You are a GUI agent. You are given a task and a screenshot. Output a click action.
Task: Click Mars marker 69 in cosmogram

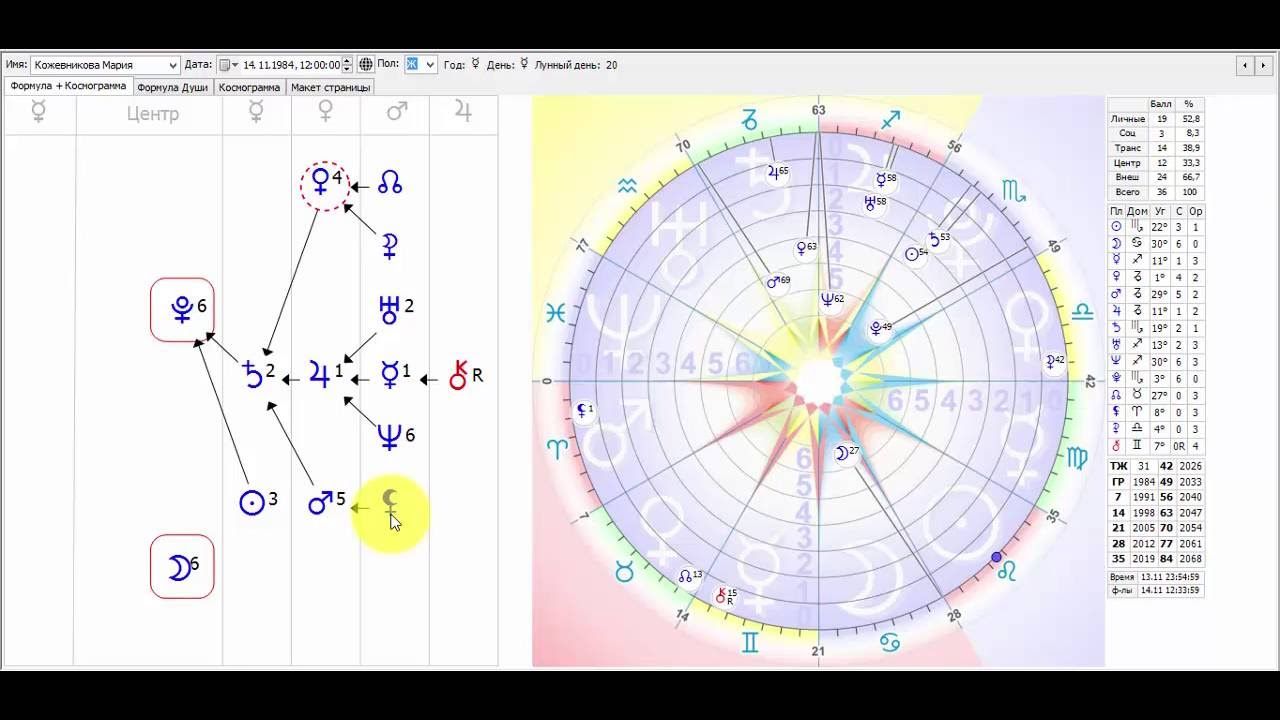pos(777,283)
